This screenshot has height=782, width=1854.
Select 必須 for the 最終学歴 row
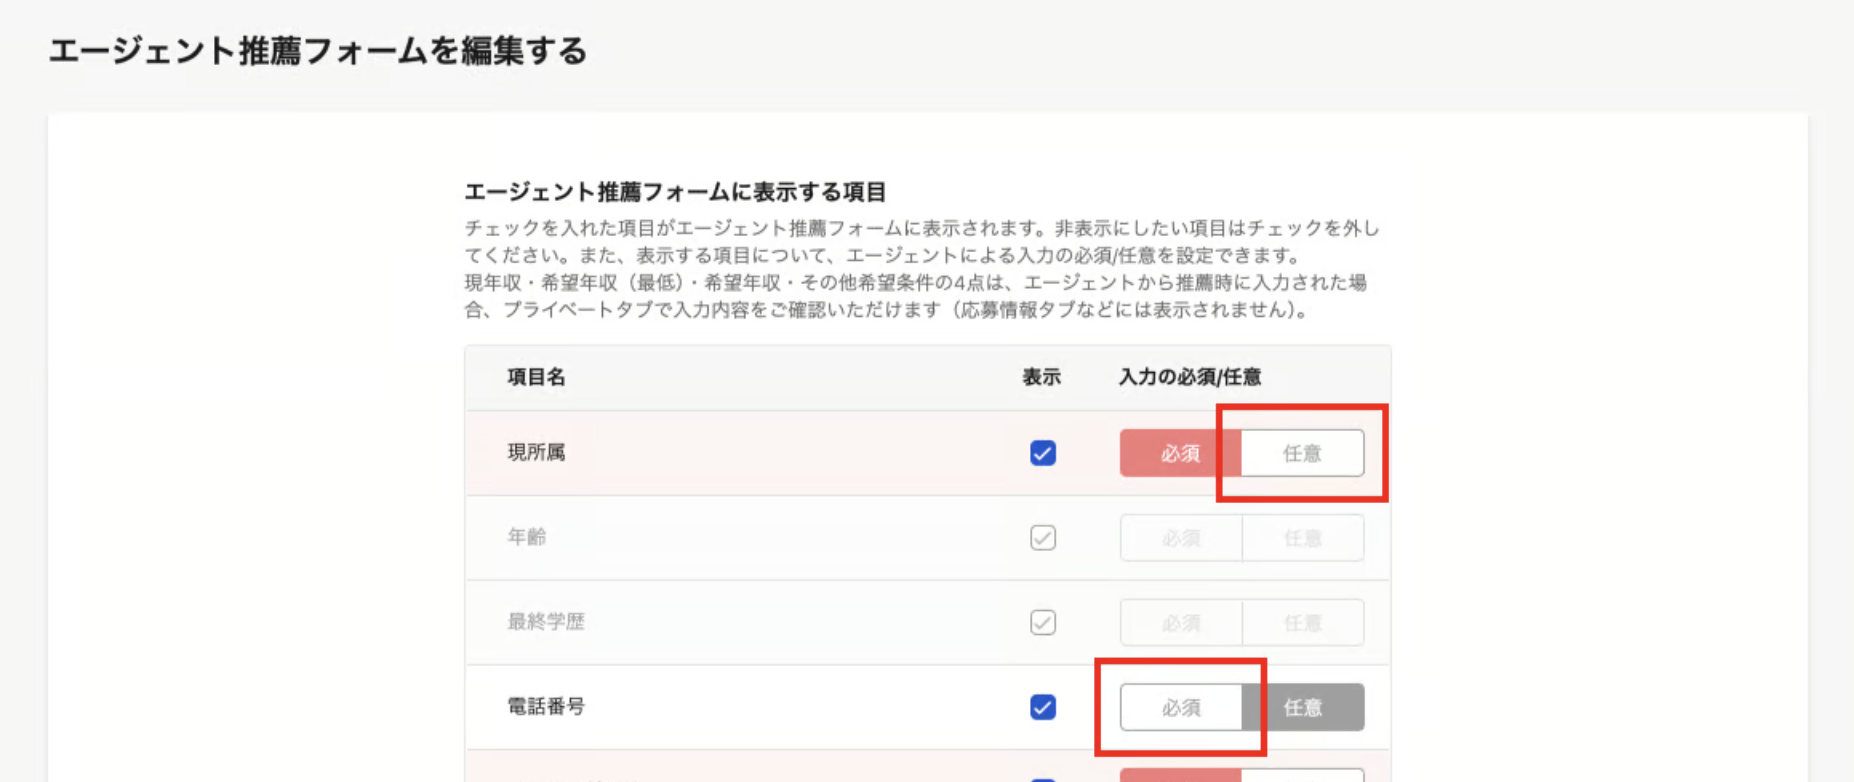click(x=1180, y=622)
